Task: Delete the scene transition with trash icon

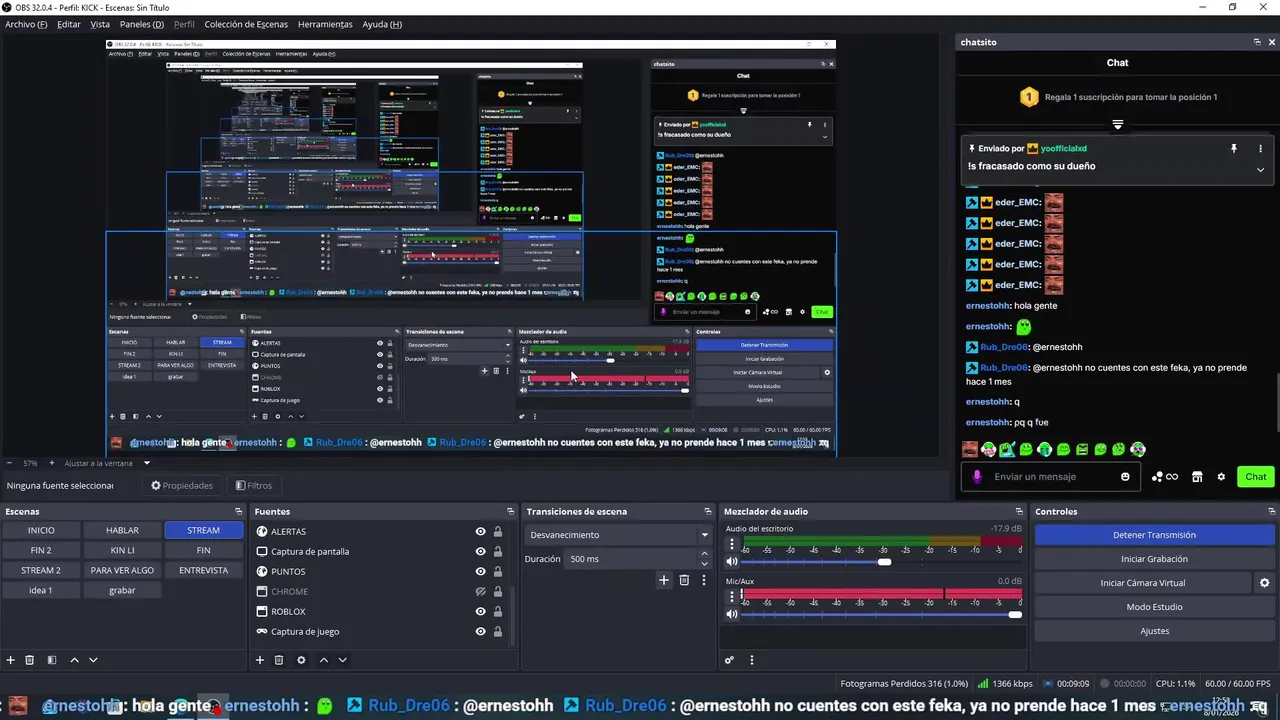Action: (684, 580)
